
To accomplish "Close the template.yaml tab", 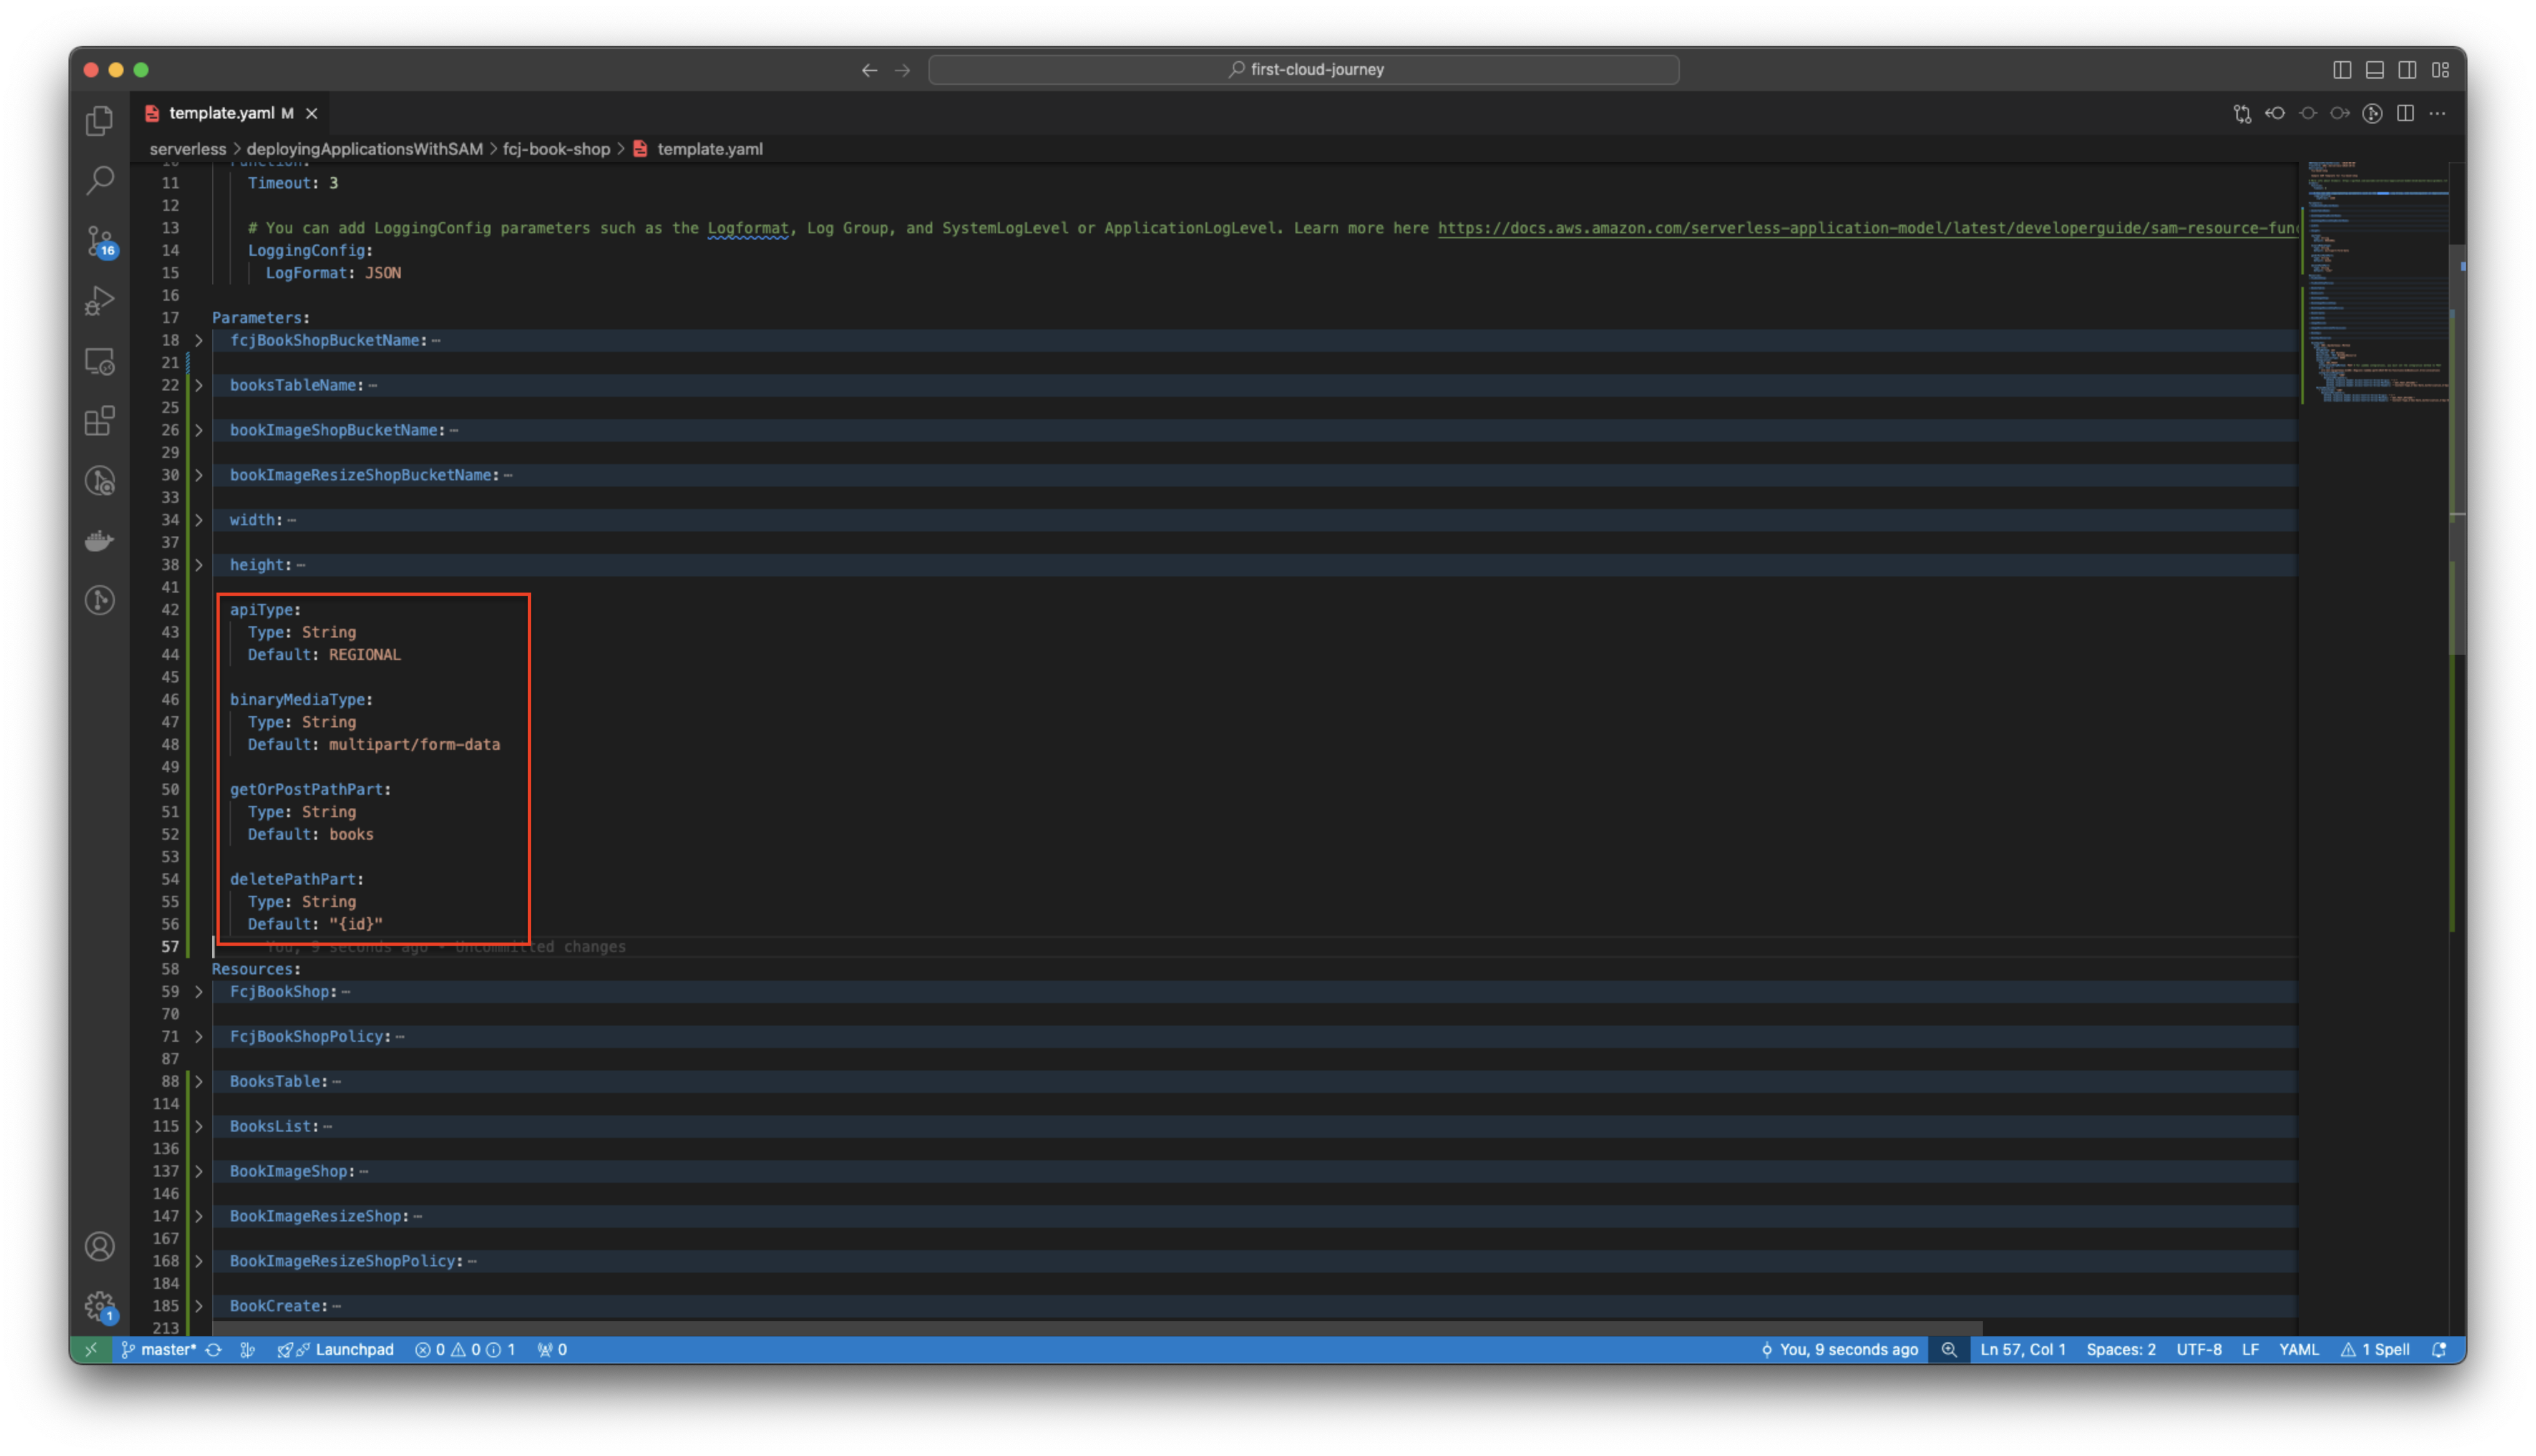I will pyautogui.click(x=312, y=114).
